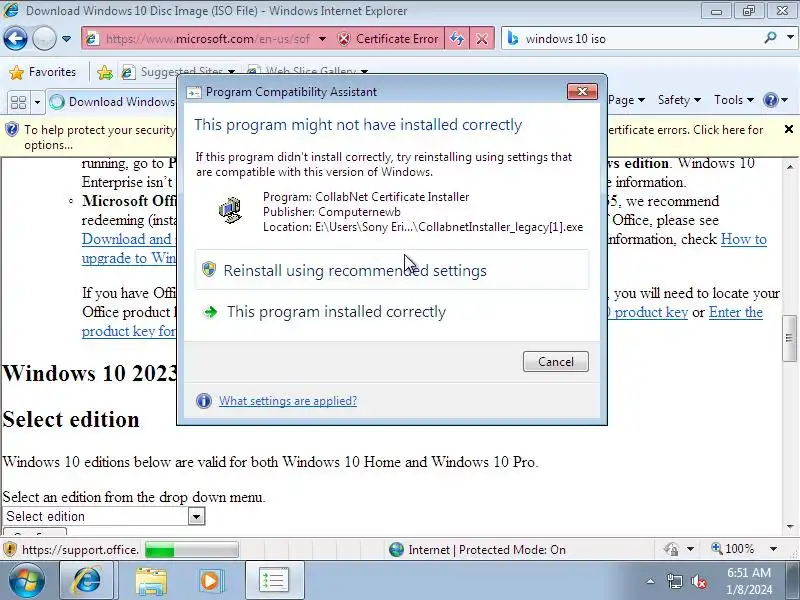Close the Program Compatibility Assistant dialog
Screen dimensions: 800x600
pos(582,91)
